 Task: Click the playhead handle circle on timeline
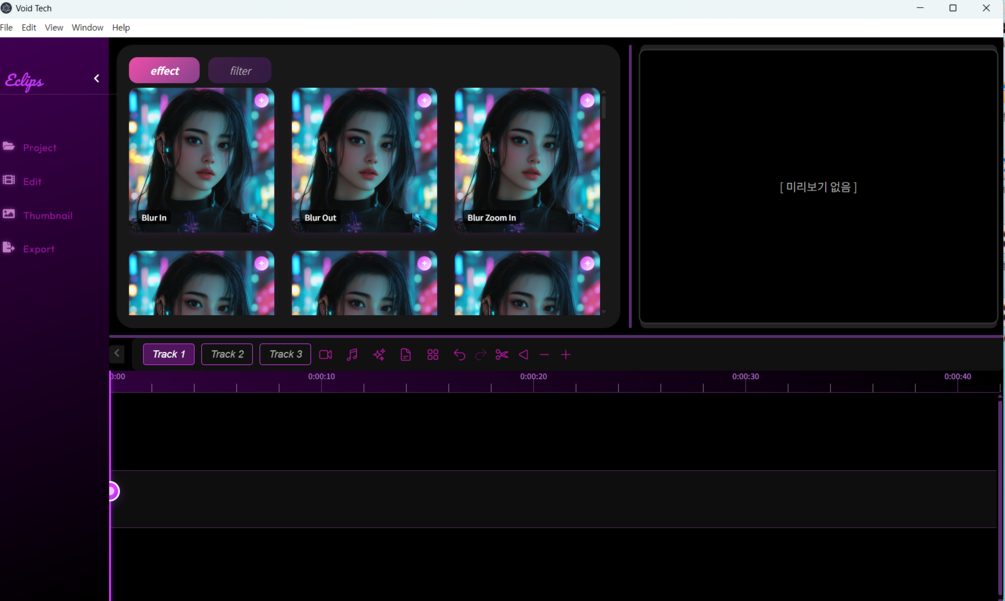pyautogui.click(x=113, y=491)
